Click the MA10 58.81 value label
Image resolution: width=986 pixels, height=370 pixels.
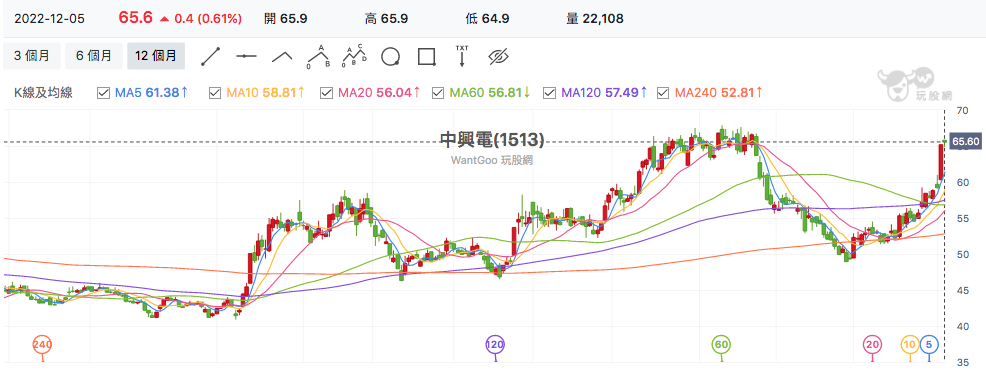point(266,93)
